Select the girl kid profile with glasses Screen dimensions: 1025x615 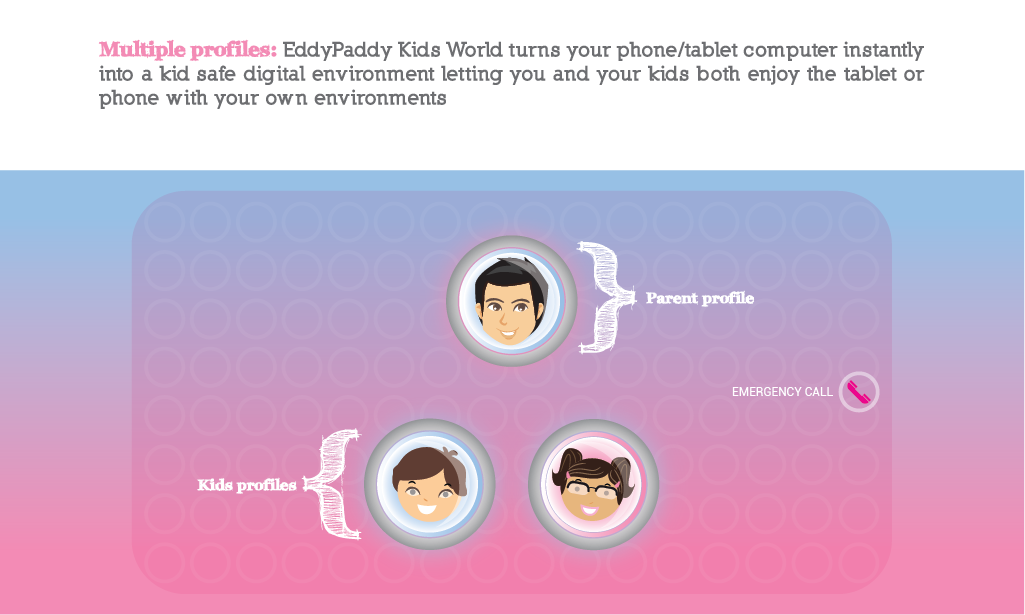[593, 484]
